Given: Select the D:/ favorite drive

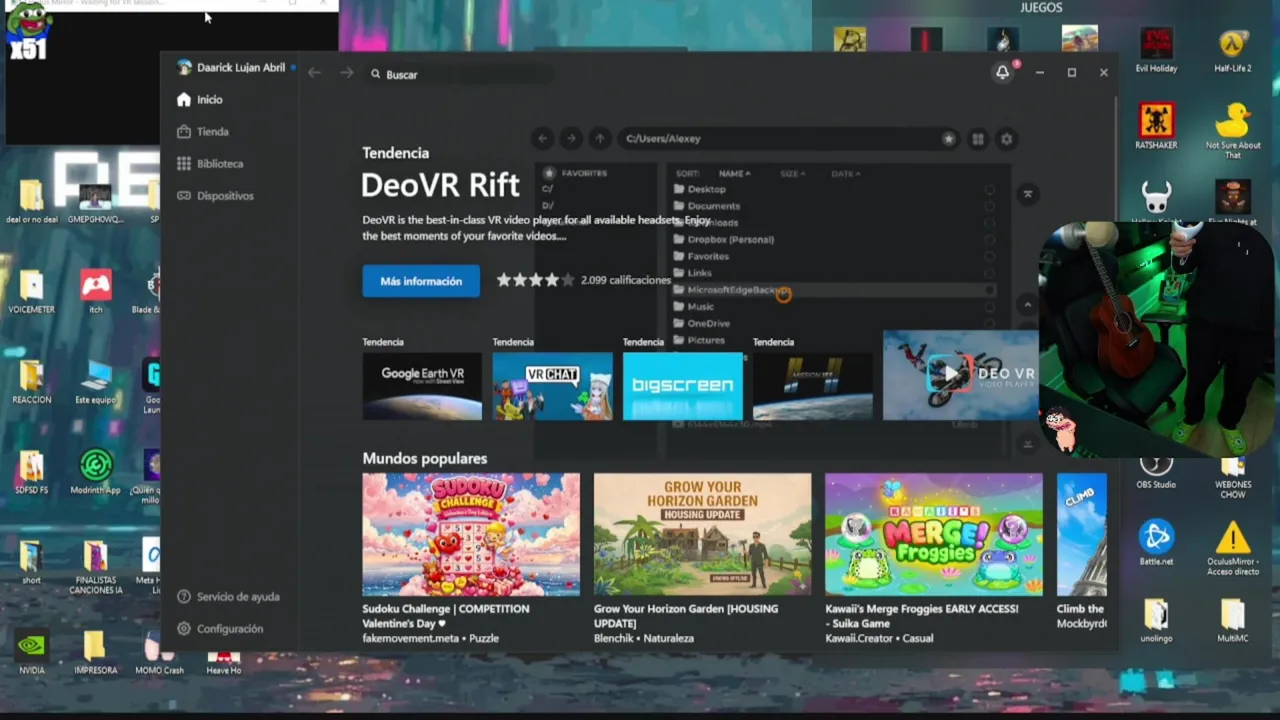Looking at the screenshot, I should pos(548,206).
